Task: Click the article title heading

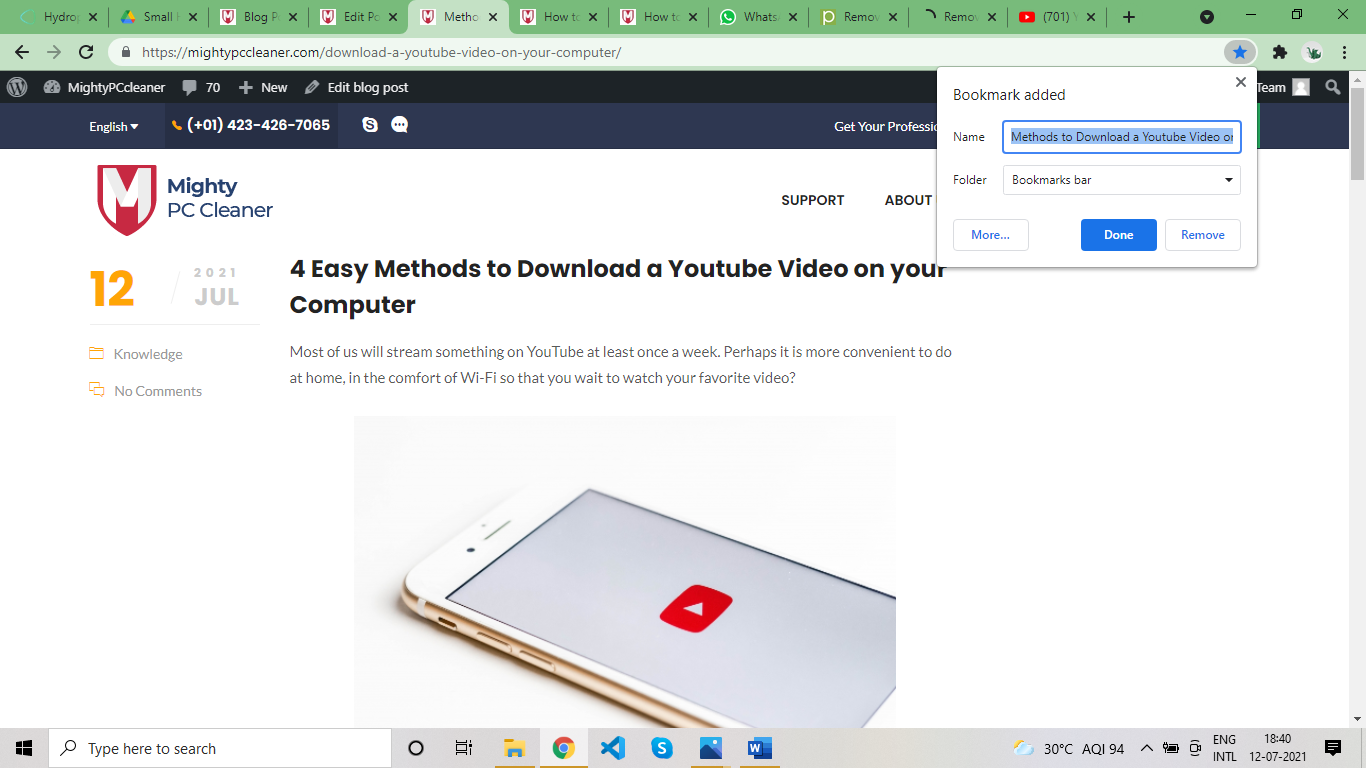Action: (618, 286)
